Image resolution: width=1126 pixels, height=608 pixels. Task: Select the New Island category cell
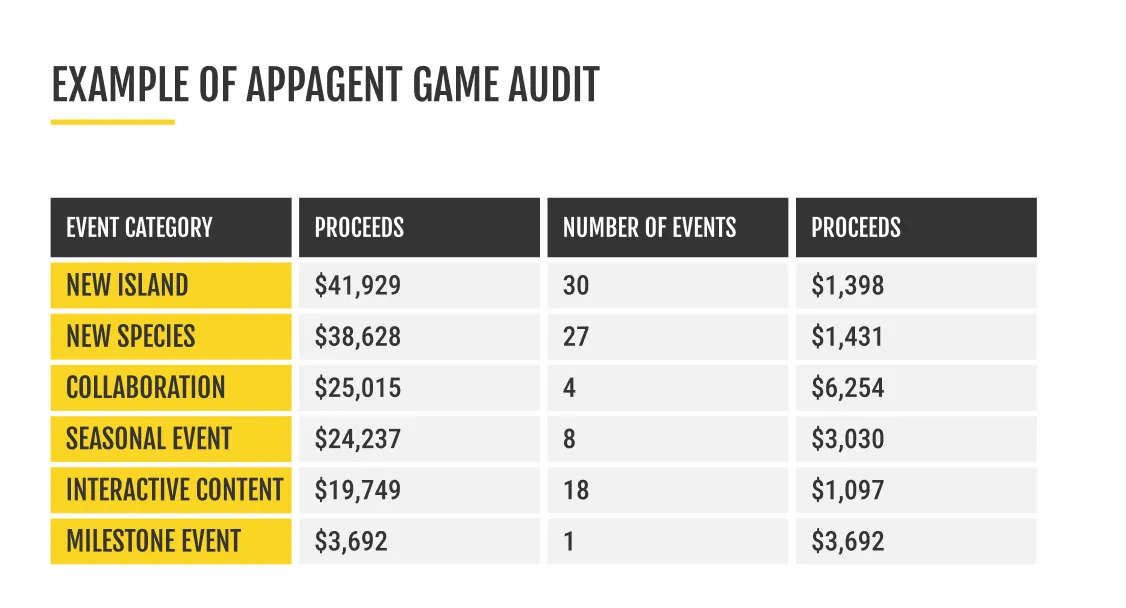tap(171, 286)
